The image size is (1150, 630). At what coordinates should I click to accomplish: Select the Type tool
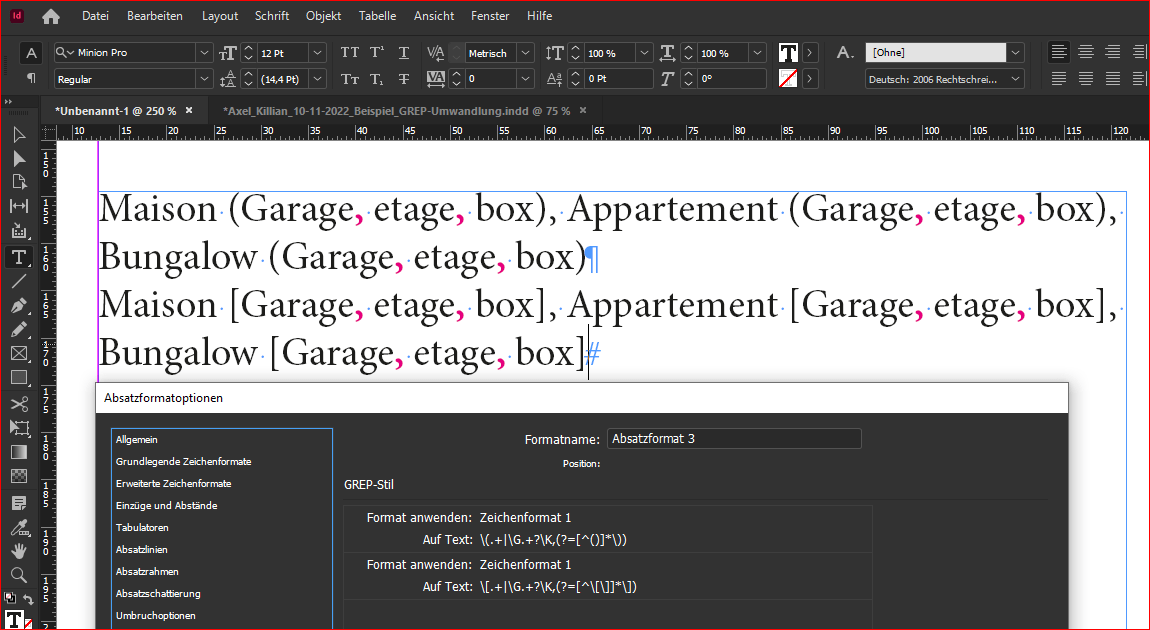[18, 257]
